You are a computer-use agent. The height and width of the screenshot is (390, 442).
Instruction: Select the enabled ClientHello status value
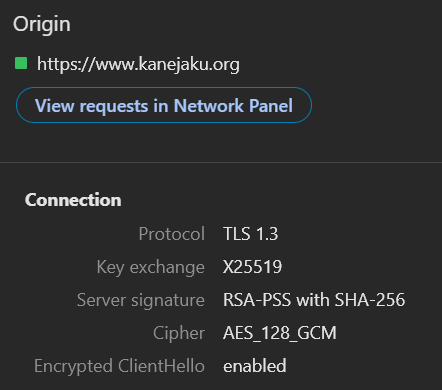255,366
